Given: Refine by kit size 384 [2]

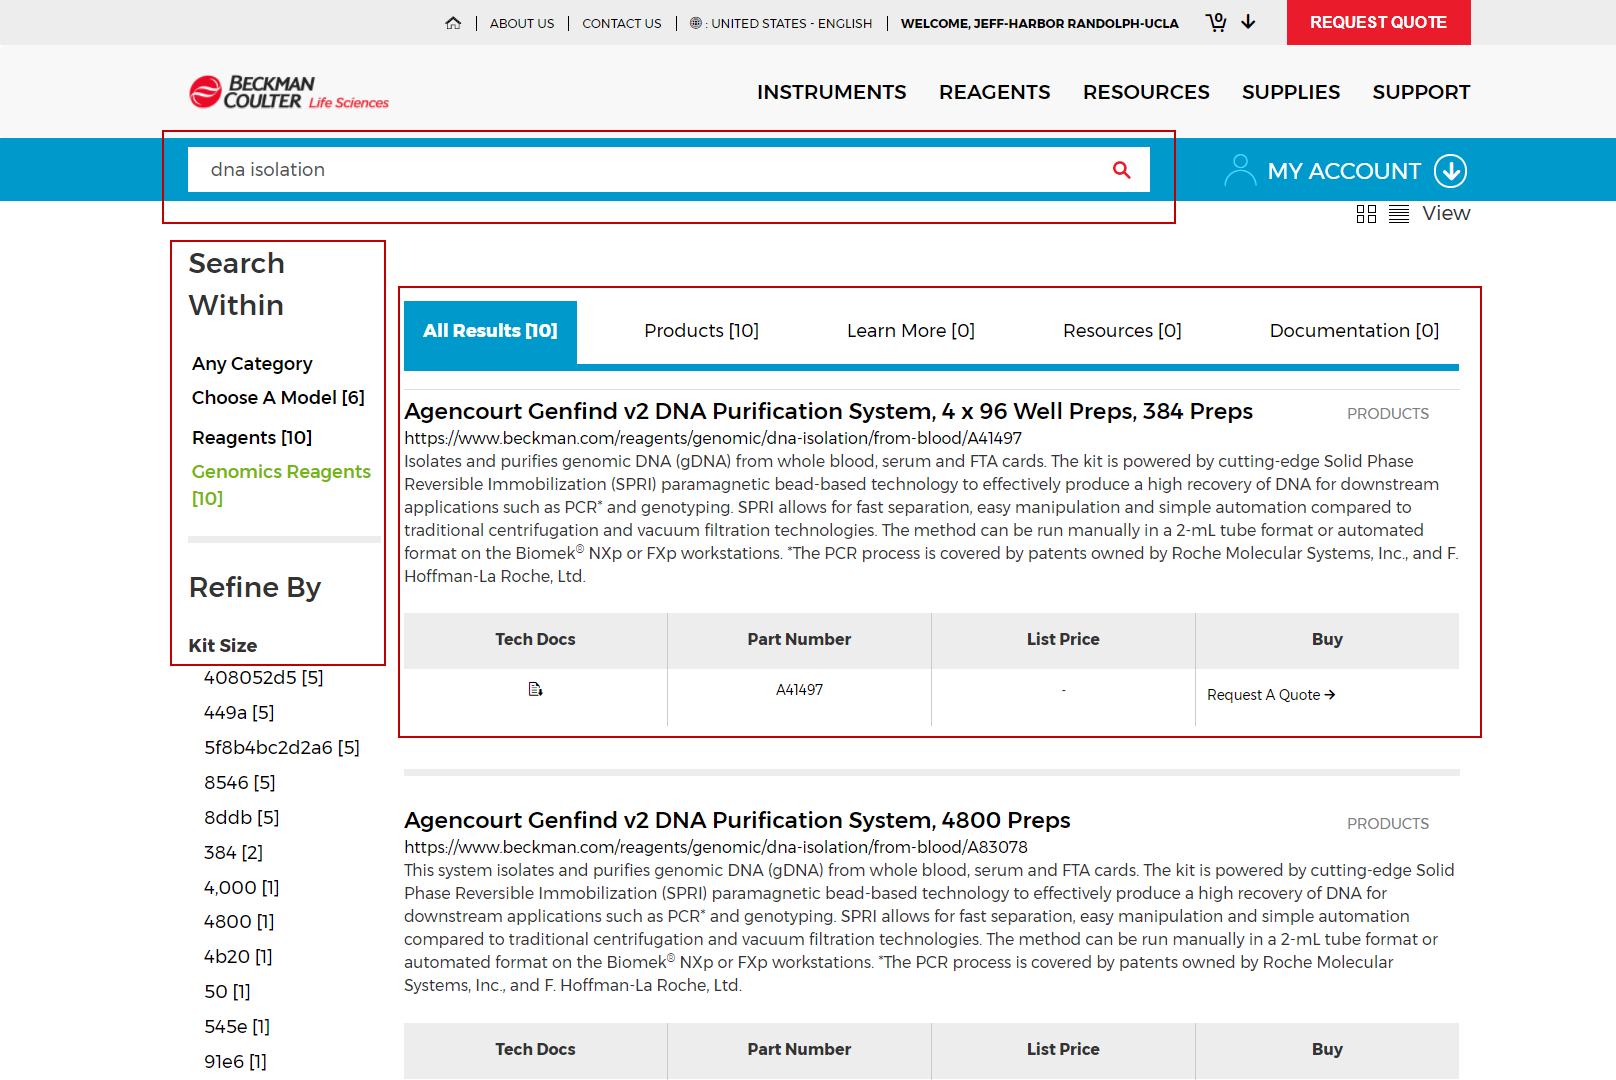Looking at the screenshot, I should (x=233, y=853).
